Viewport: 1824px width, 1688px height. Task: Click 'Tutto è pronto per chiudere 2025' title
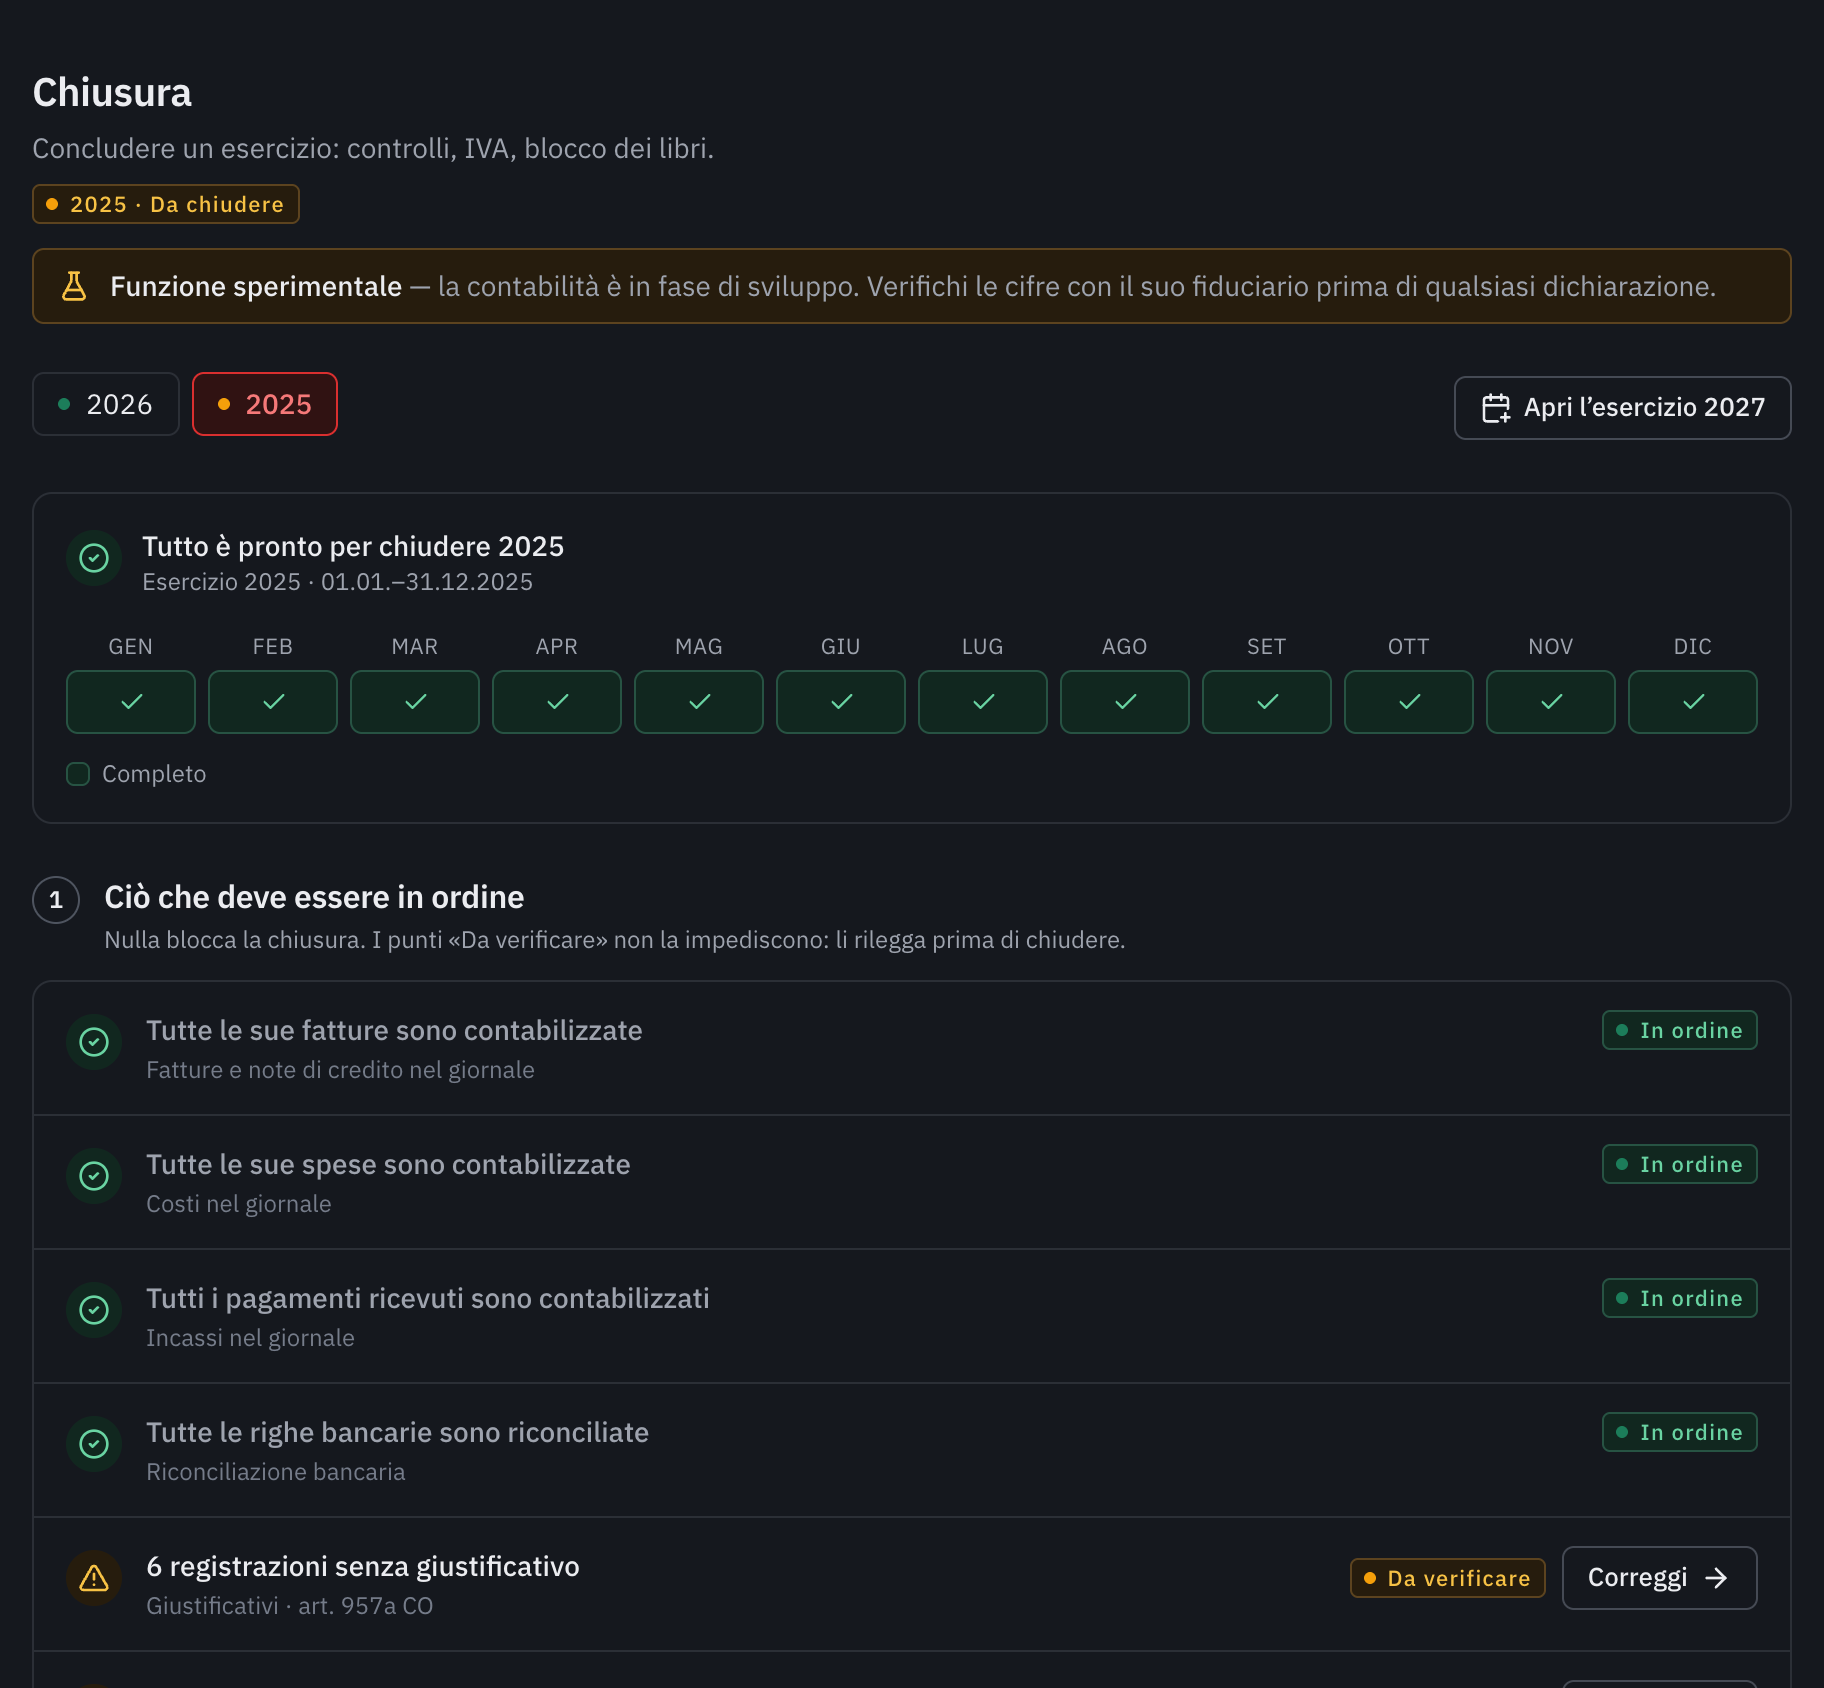tap(353, 546)
